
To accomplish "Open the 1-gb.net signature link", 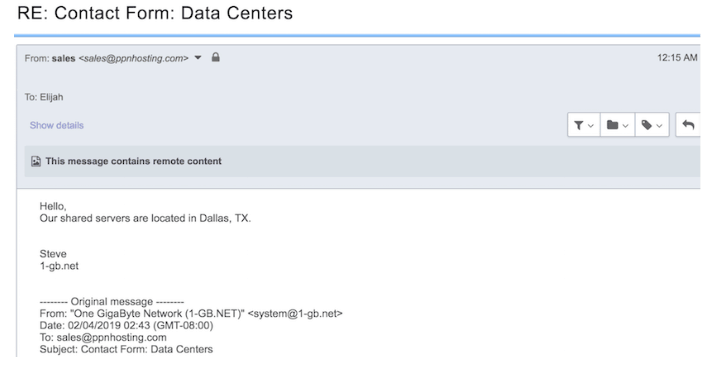I will tap(59, 266).
